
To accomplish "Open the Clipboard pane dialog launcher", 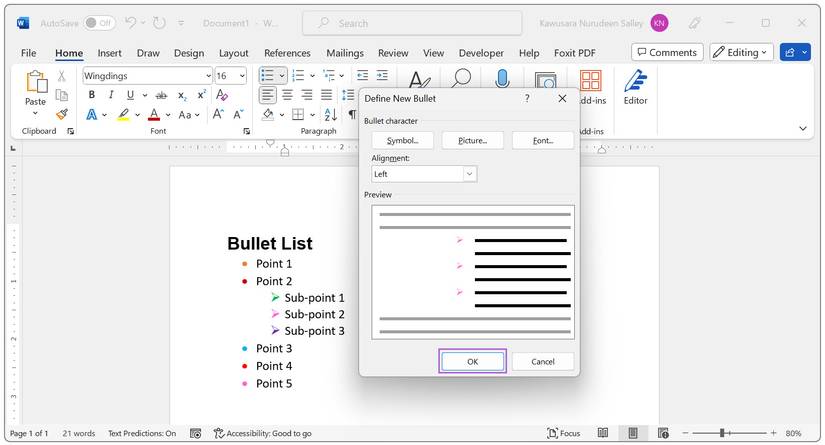I will [x=71, y=132].
